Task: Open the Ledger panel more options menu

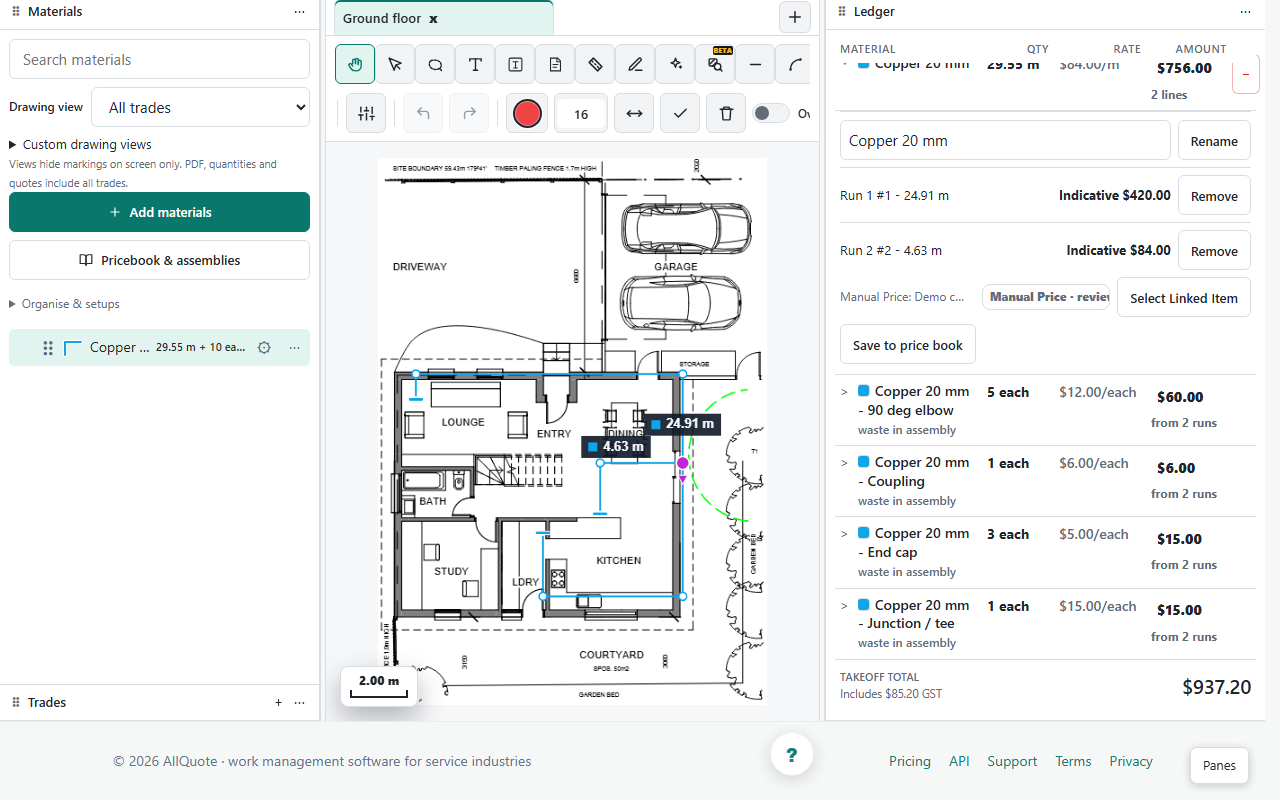Action: [x=1245, y=12]
